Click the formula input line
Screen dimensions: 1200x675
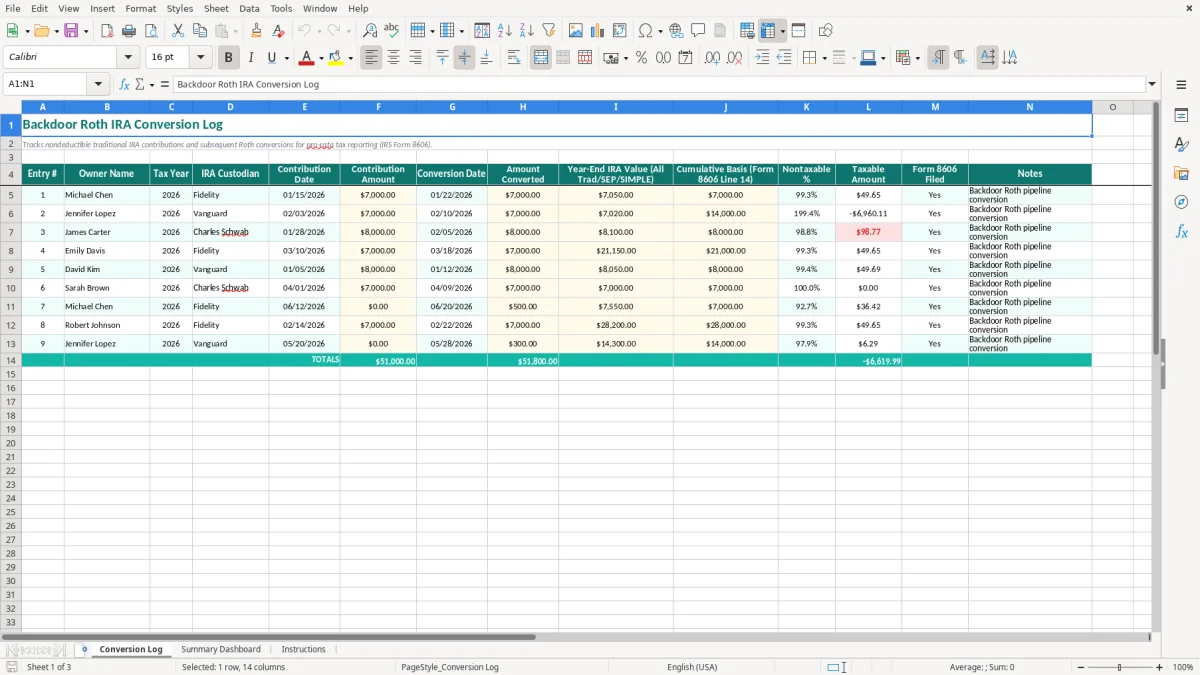(659, 85)
